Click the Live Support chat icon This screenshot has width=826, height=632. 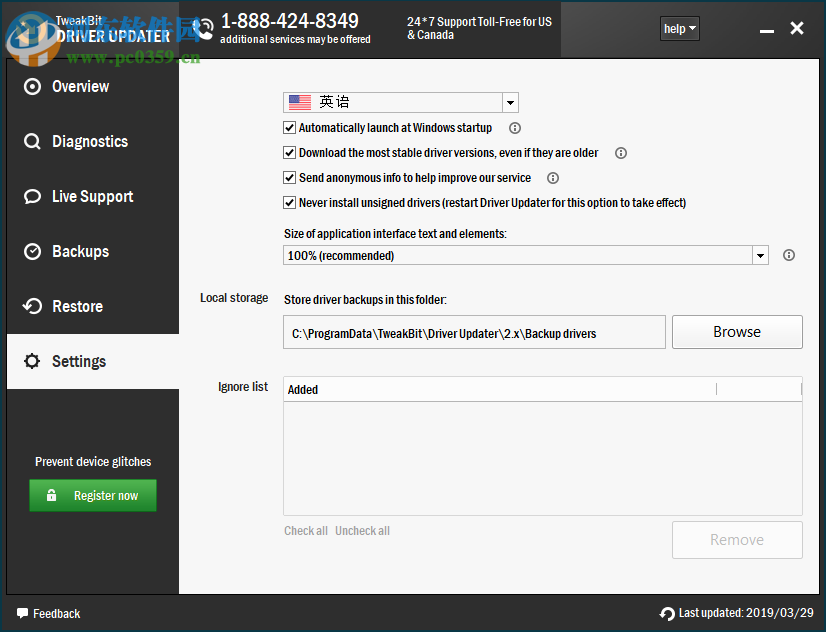(x=31, y=197)
